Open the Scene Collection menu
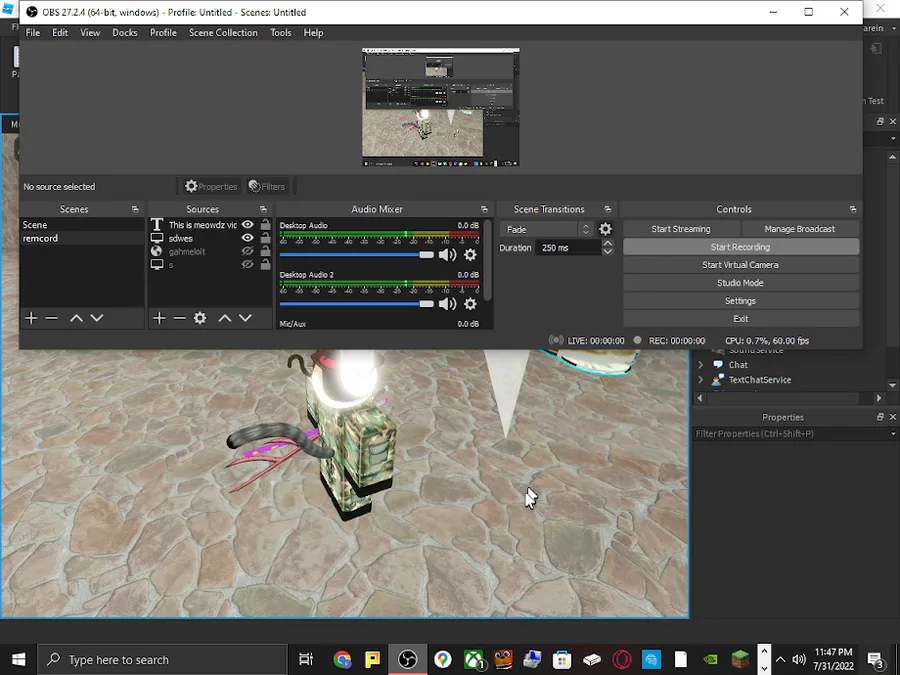The height and width of the screenshot is (675, 900). (x=223, y=33)
